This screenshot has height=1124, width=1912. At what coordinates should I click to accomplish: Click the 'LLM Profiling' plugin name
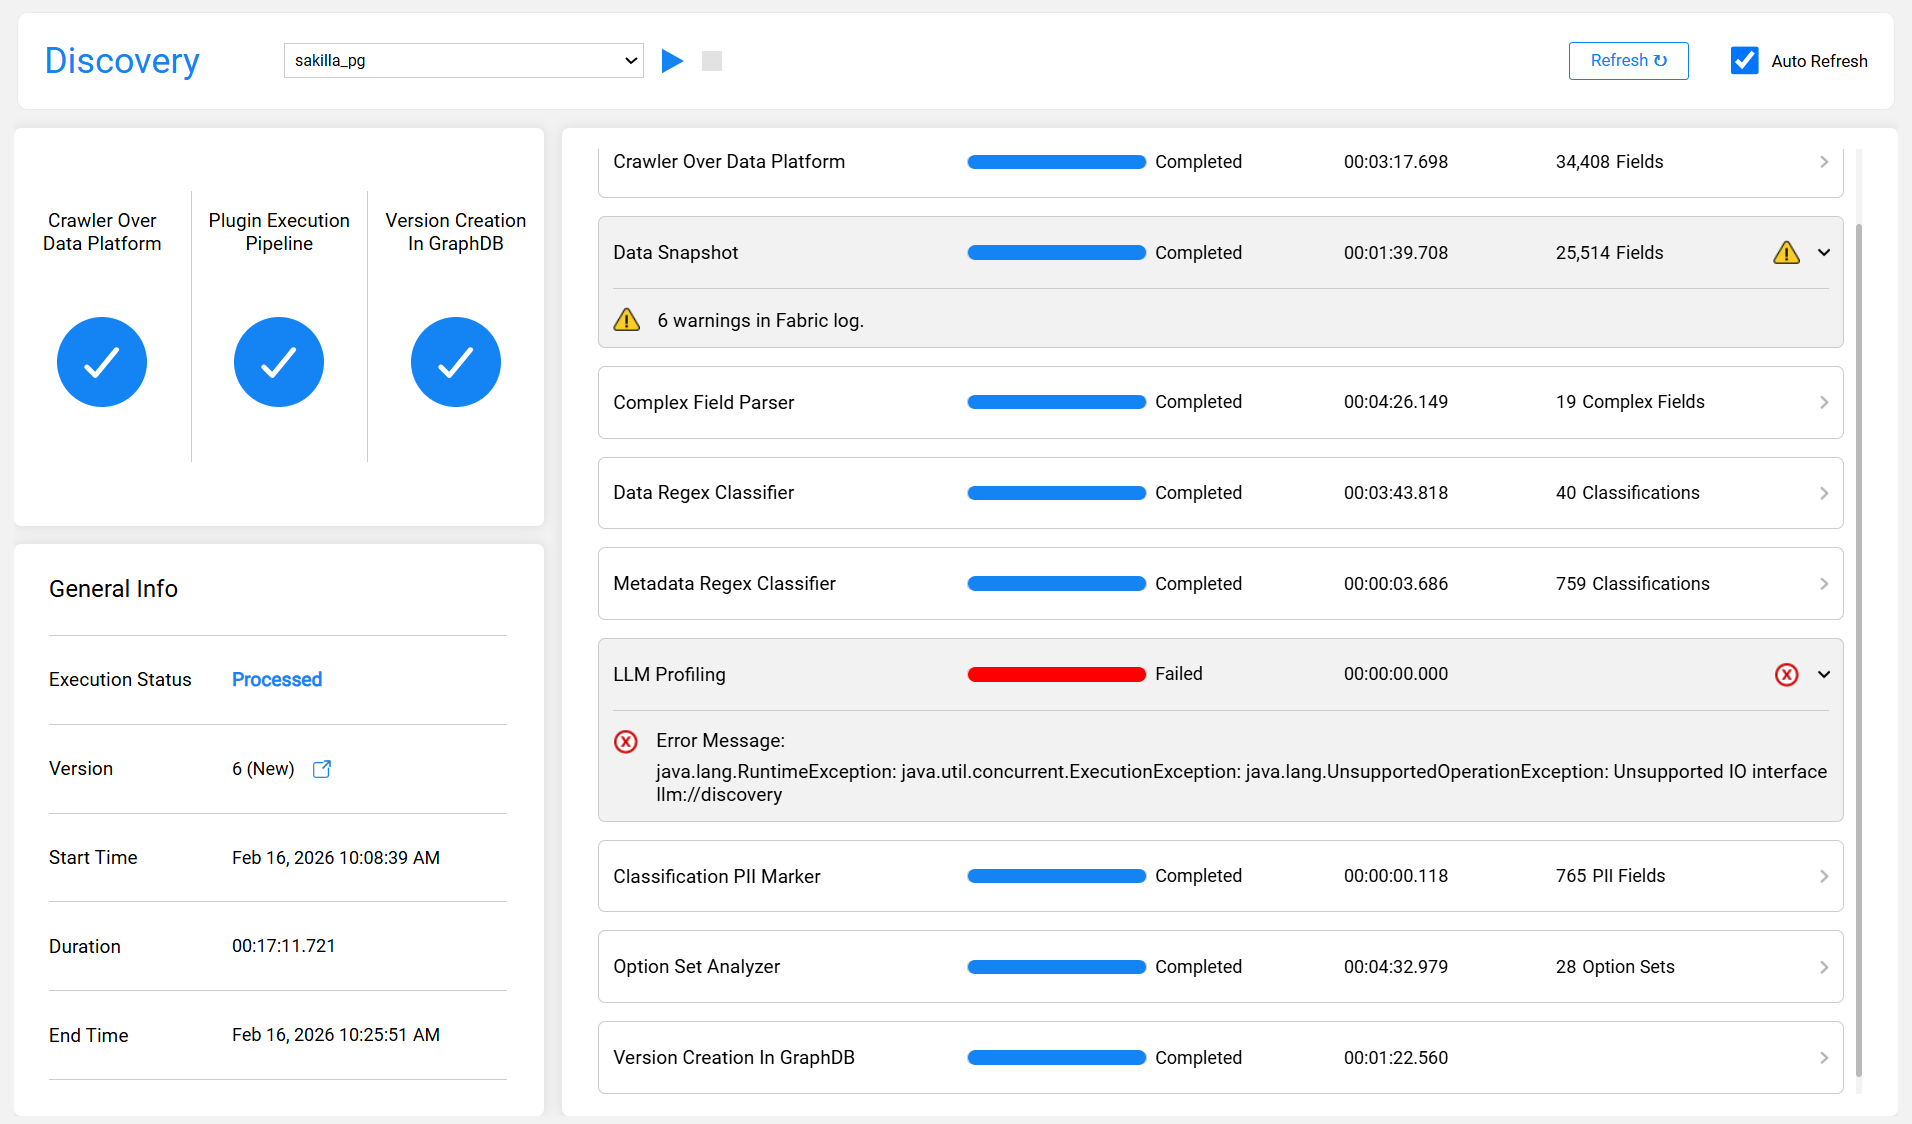(669, 675)
